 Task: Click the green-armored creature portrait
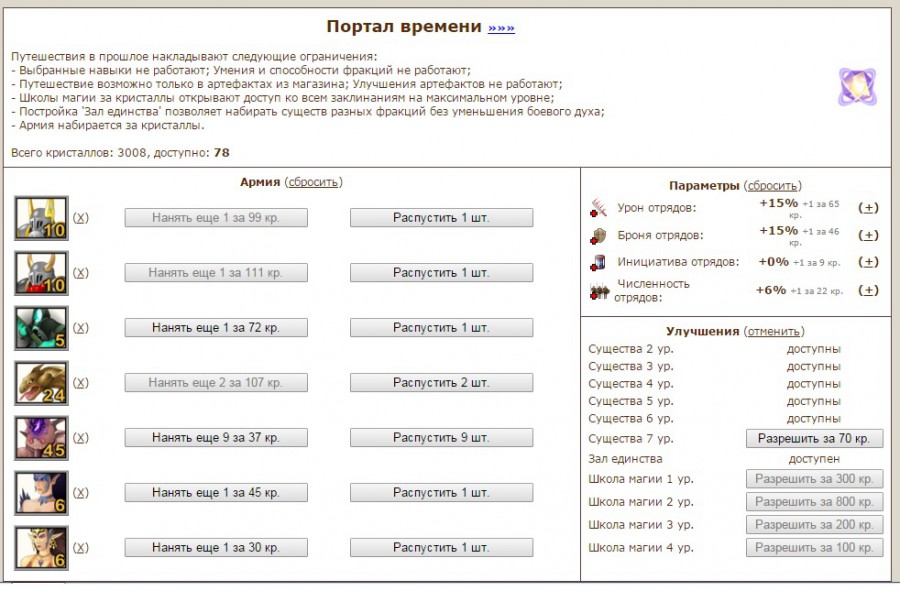tap(41, 328)
